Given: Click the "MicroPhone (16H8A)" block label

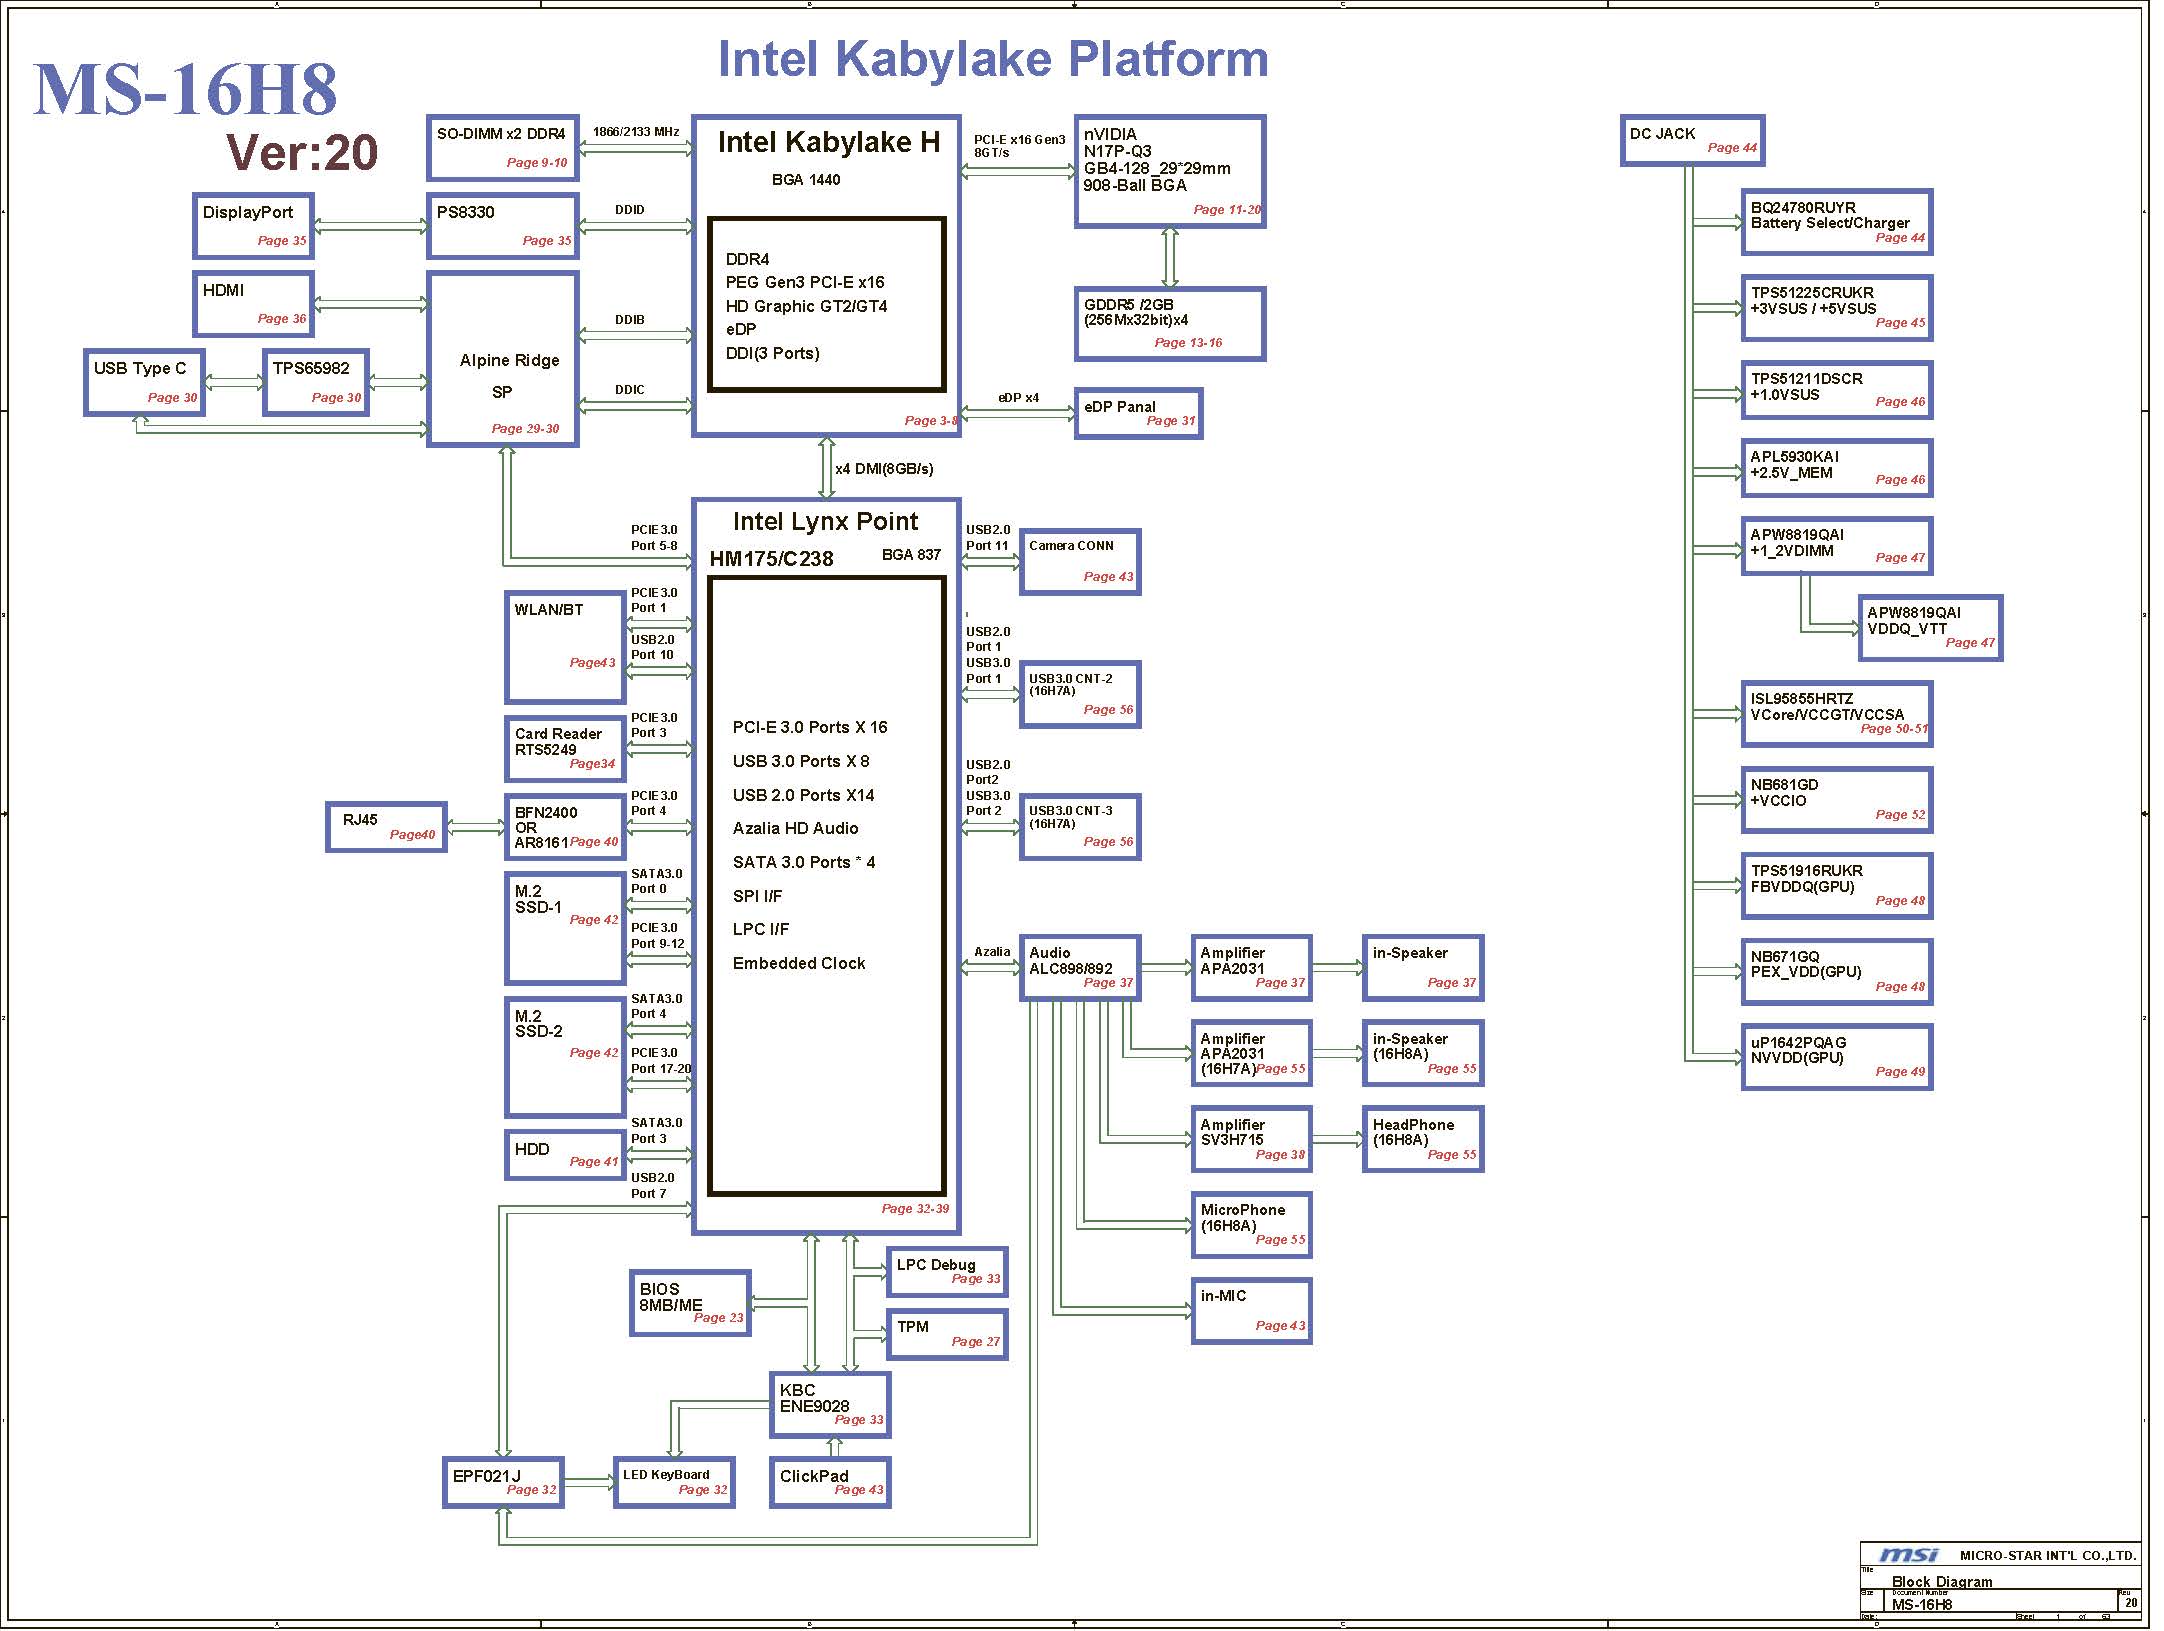Looking at the screenshot, I should [1242, 1217].
